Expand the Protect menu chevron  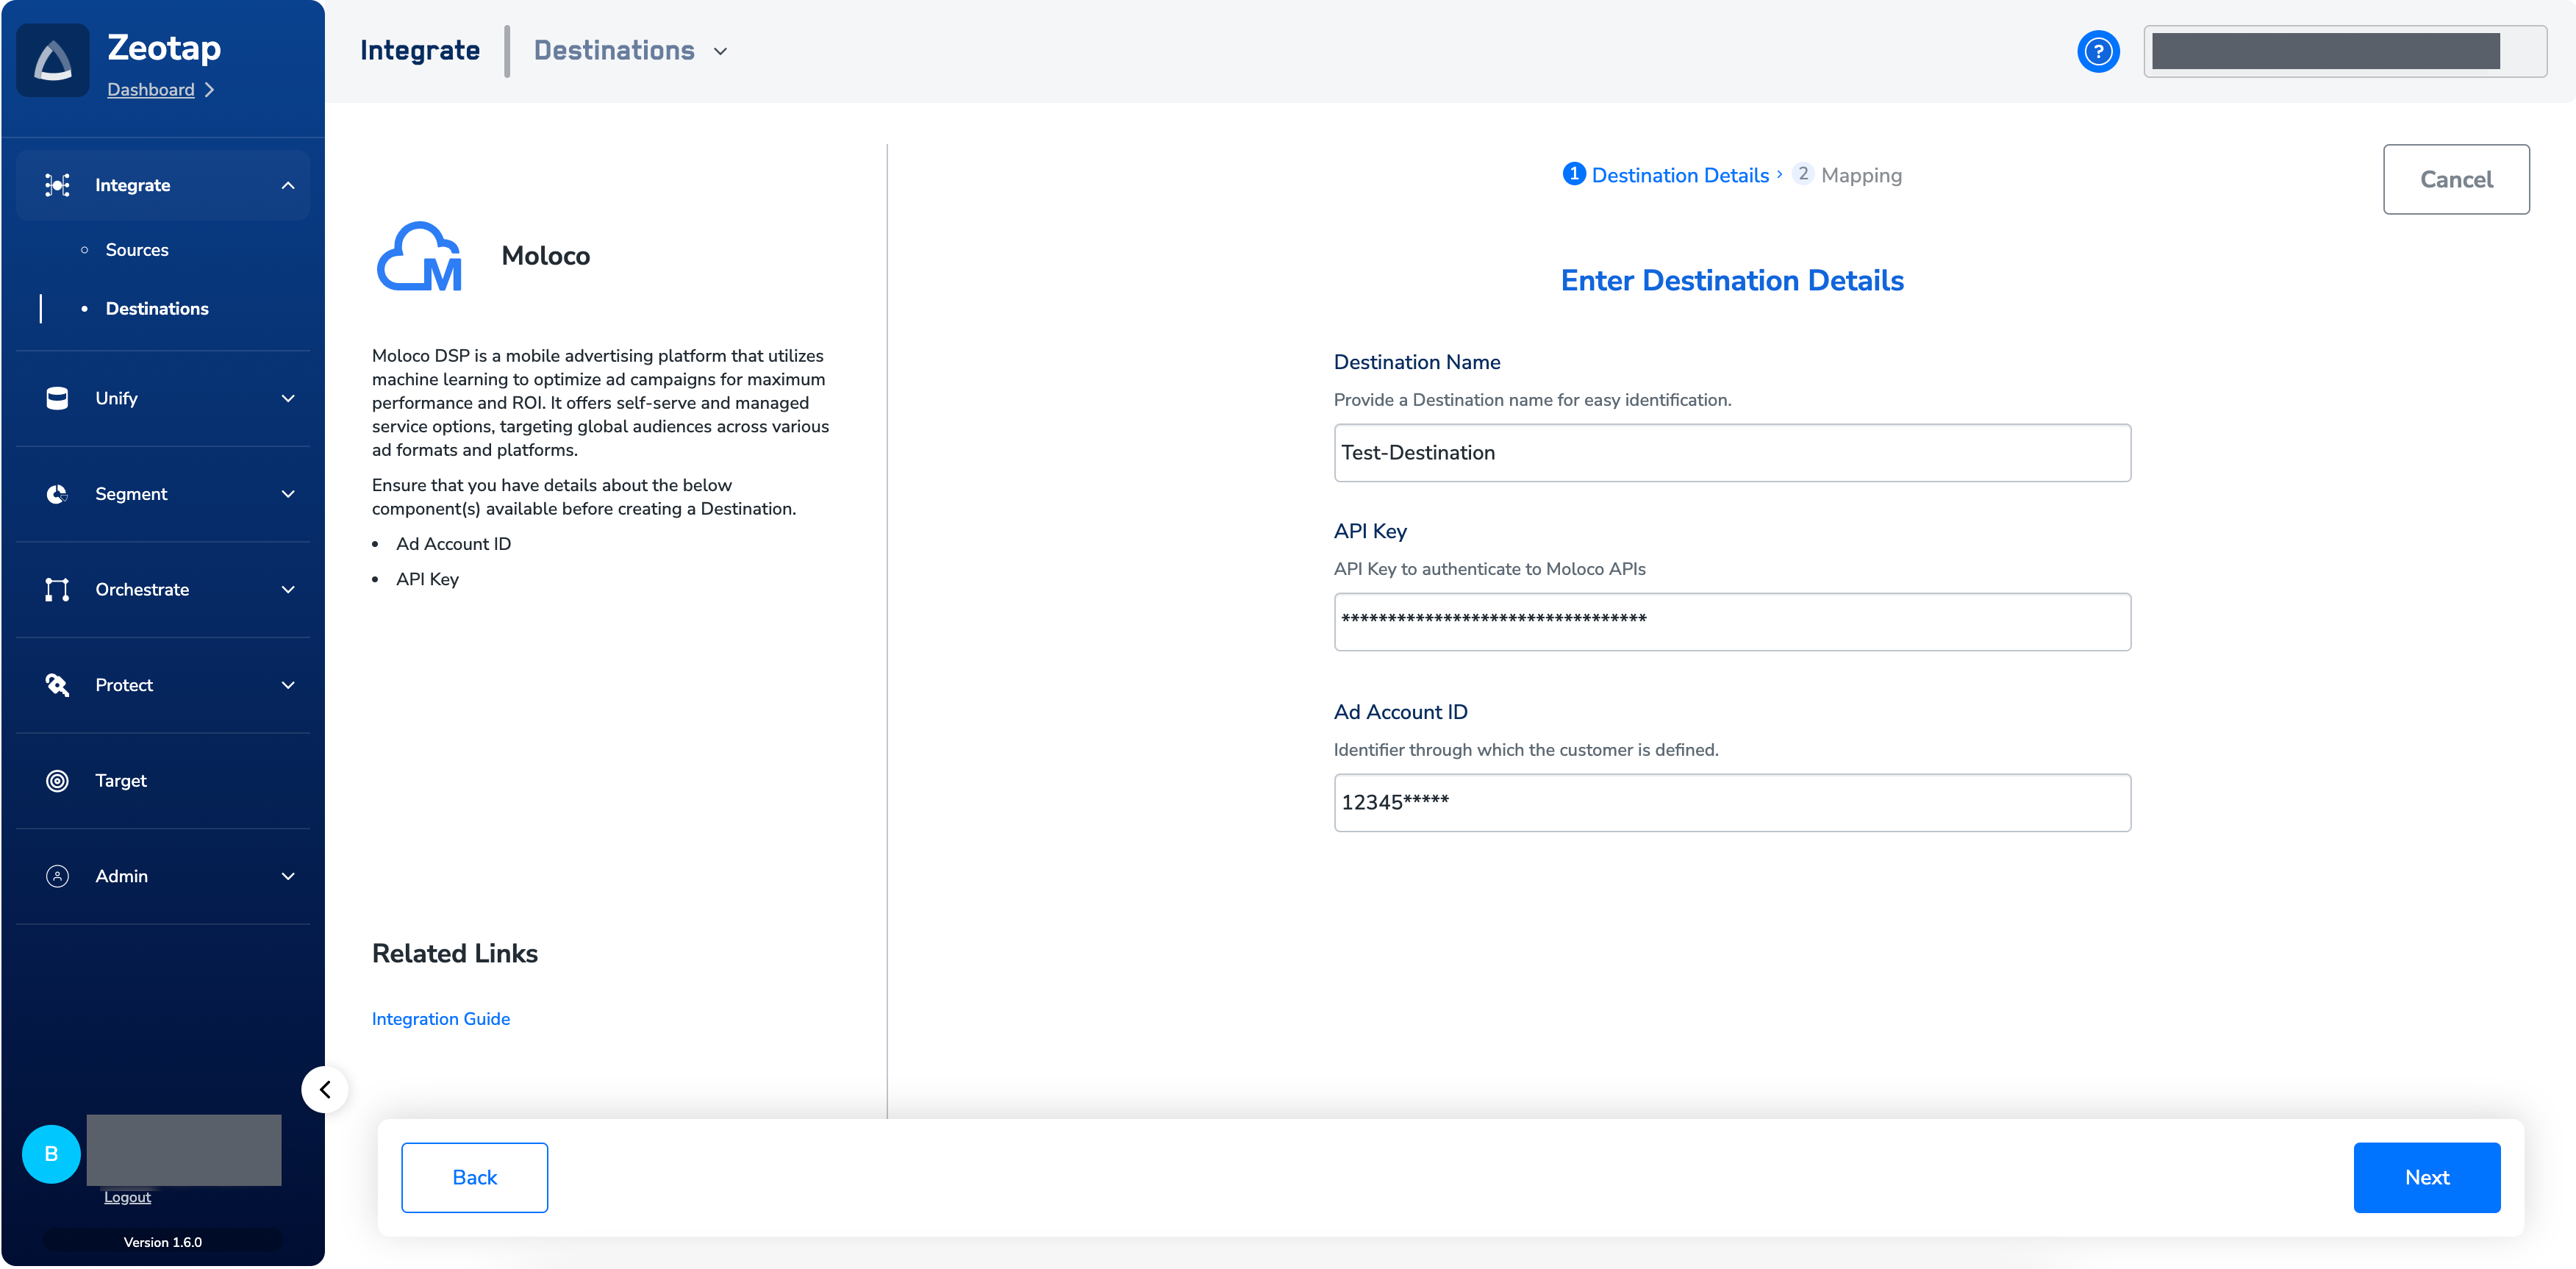pos(288,685)
